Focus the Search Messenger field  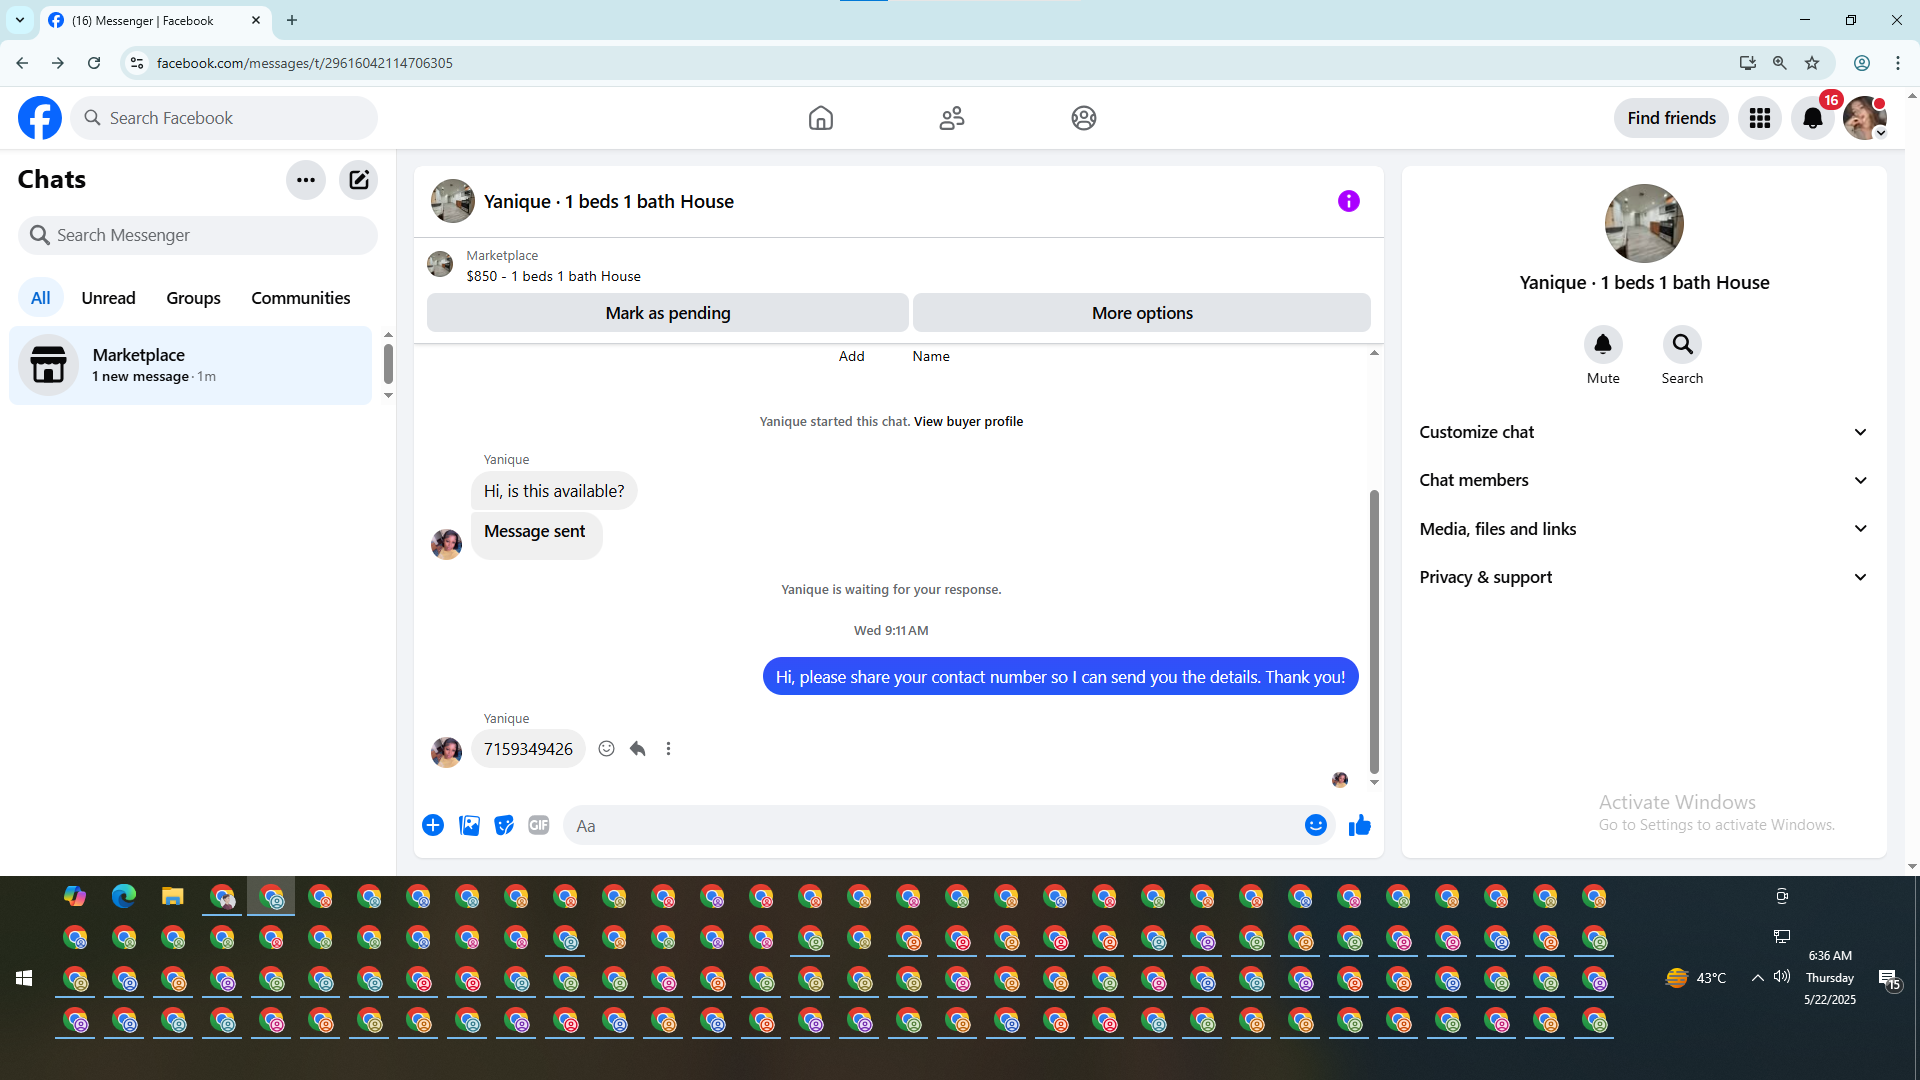point(198,235)
